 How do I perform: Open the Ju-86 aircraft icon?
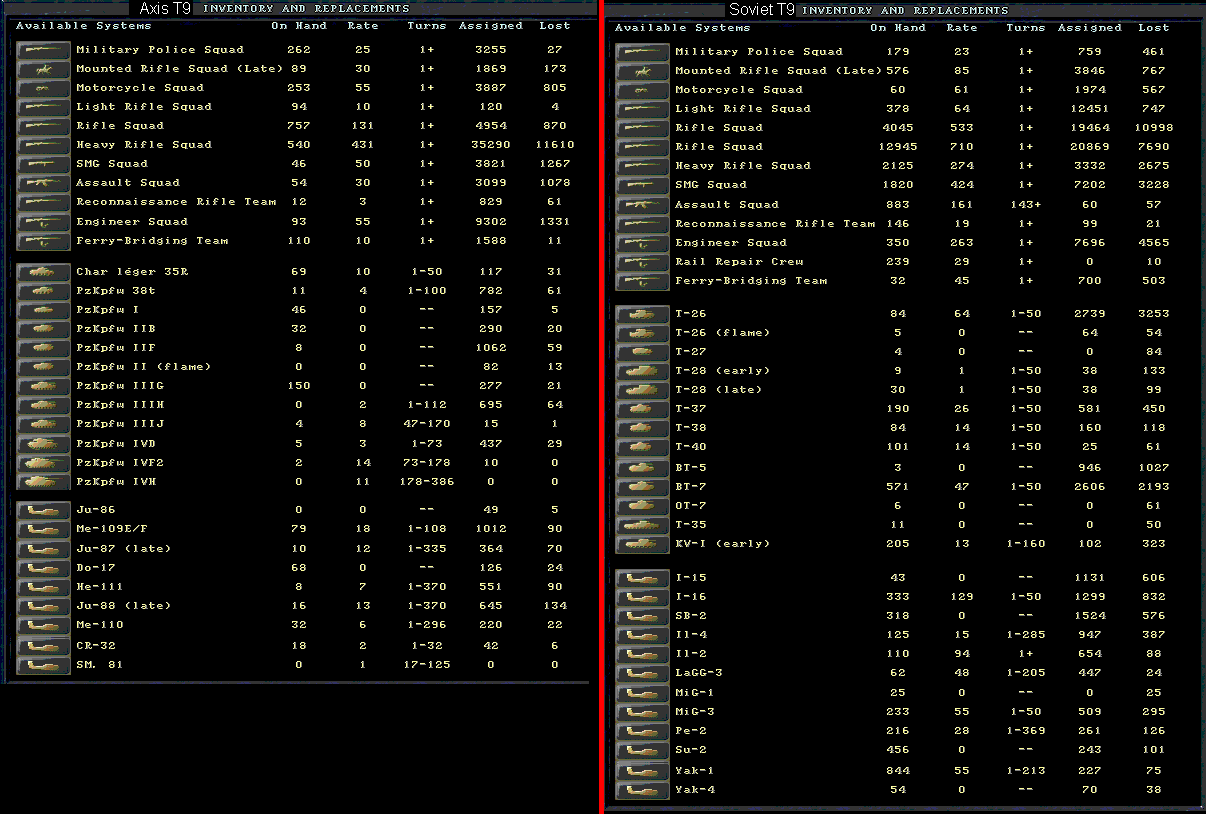43,510
